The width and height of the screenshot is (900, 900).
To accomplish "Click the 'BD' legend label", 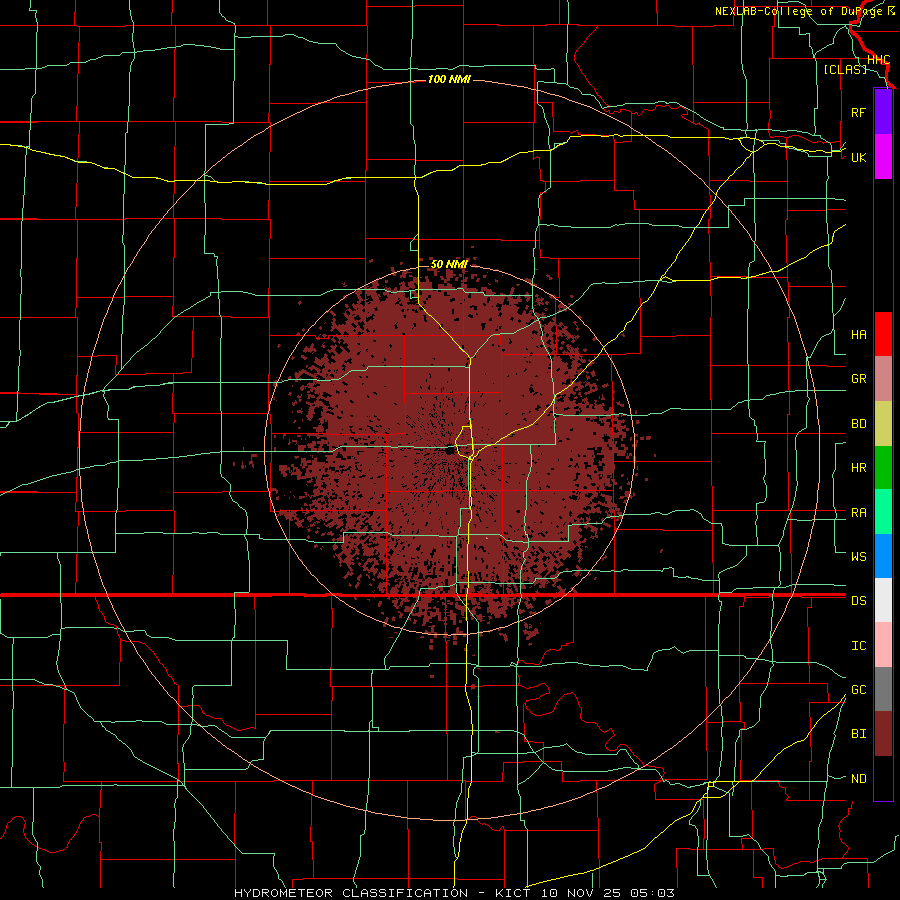I will point(858,424).
